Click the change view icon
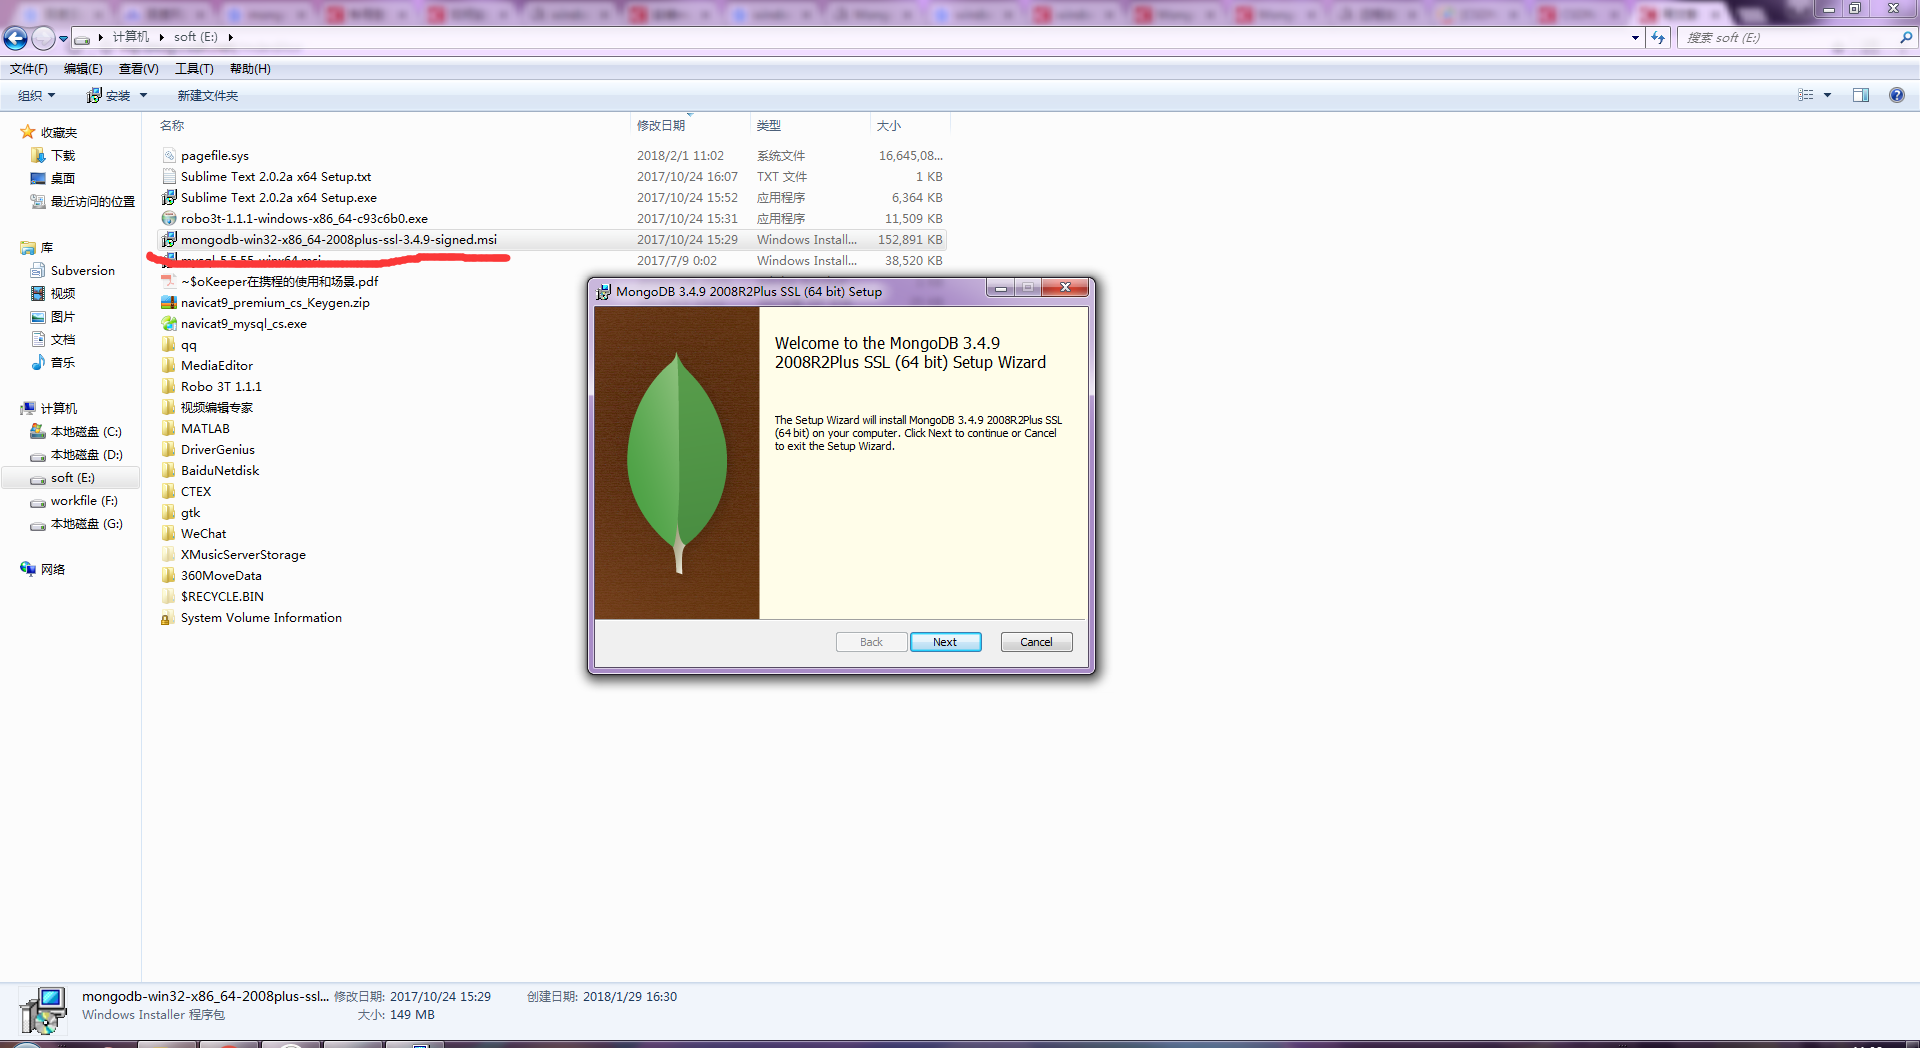This screenshot has height=1048, width=1920. tap(1806, 95)
